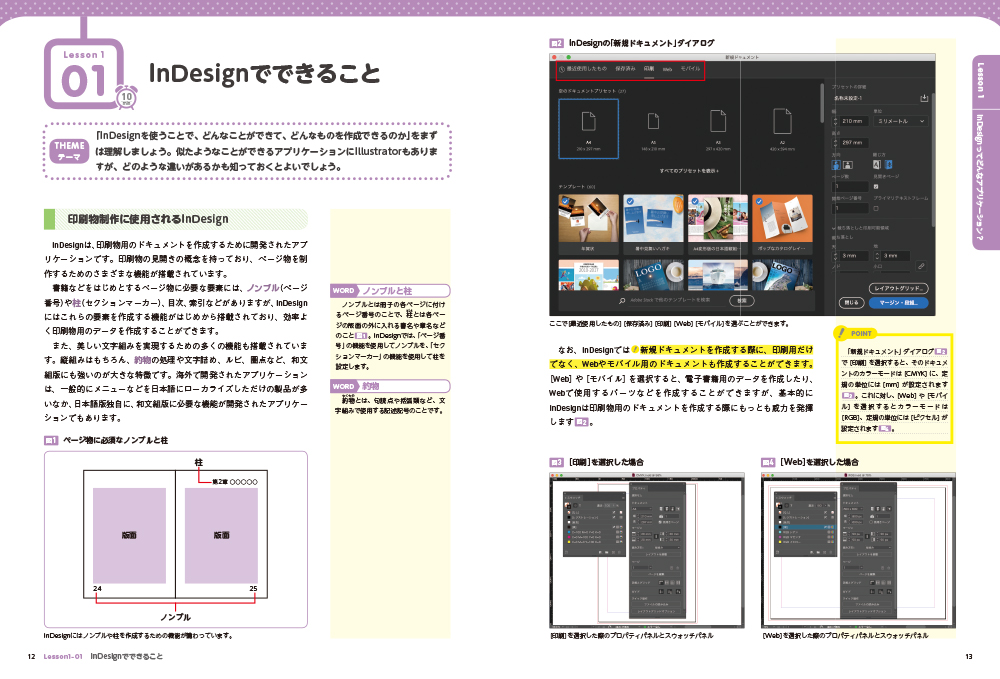This screenshot has width=1000, height=679.
Task: Click the レイアウトグリッド button
Action: pos(898,288)
